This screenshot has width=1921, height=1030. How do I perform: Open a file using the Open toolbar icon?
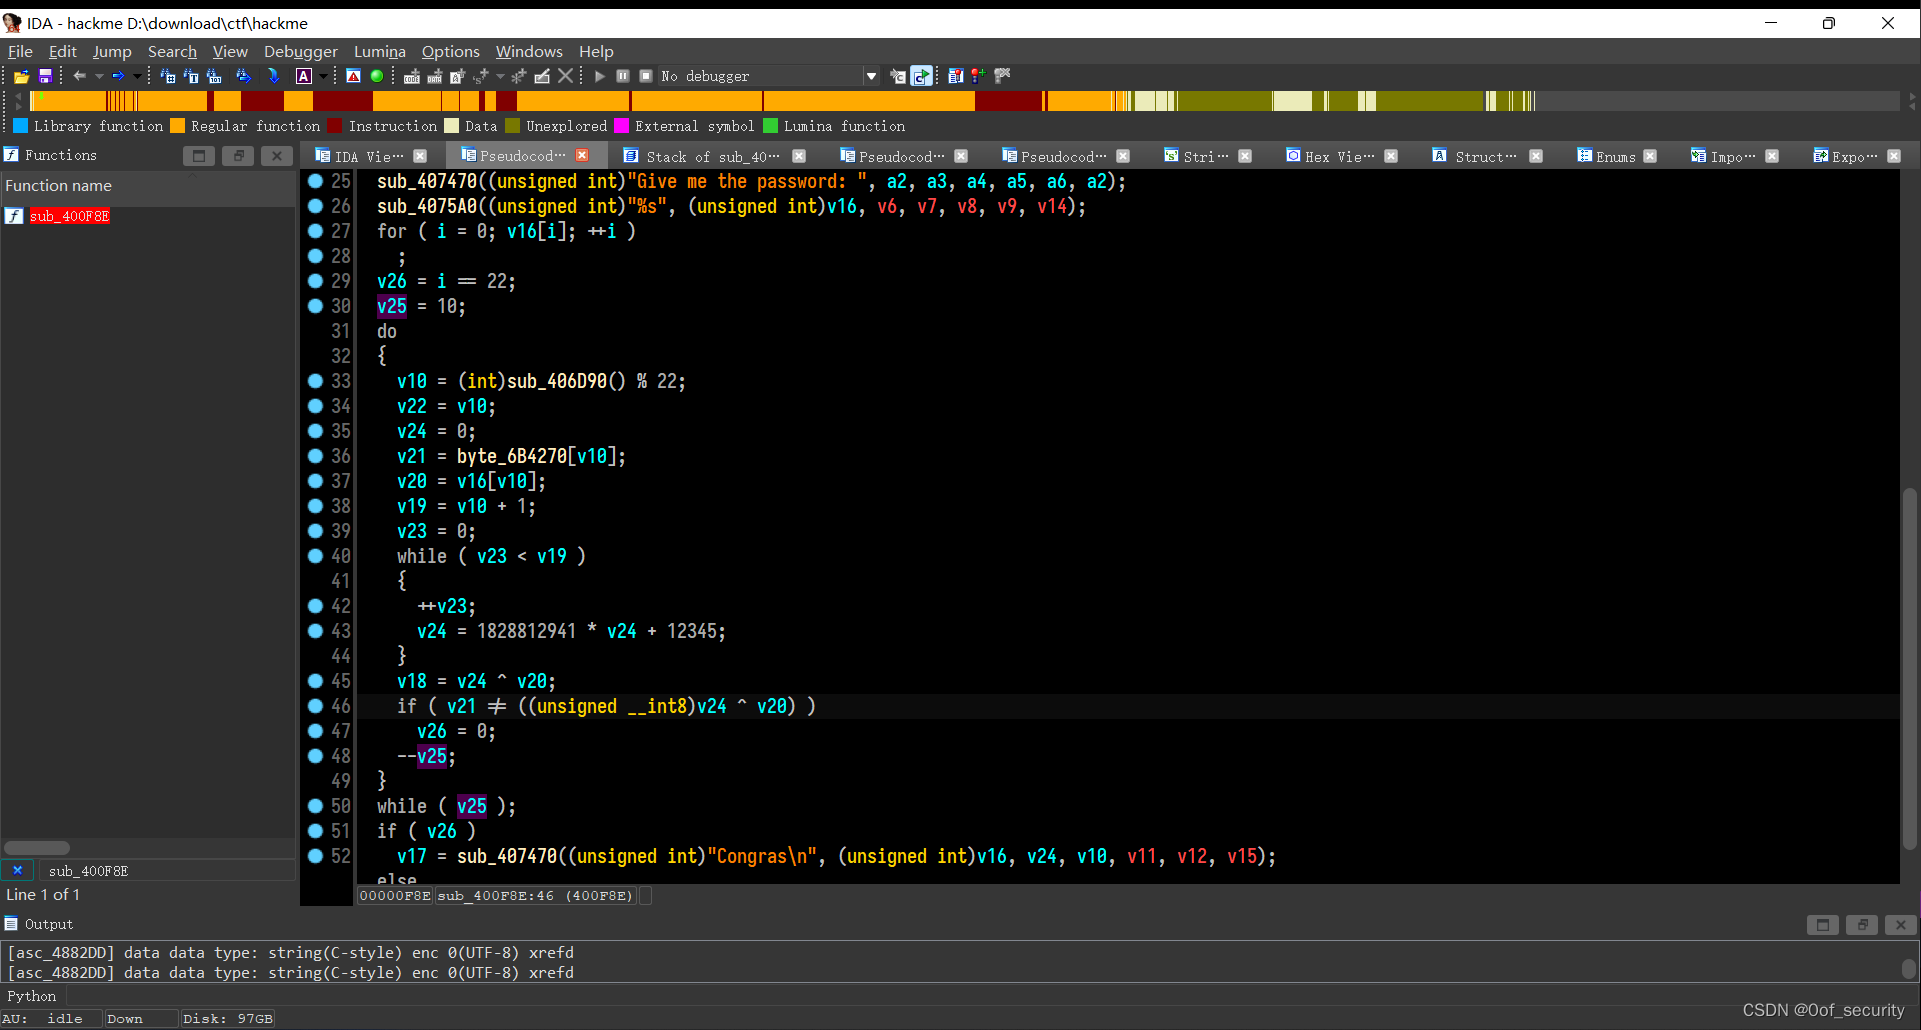pyautogui.click(x=21, y=75)
